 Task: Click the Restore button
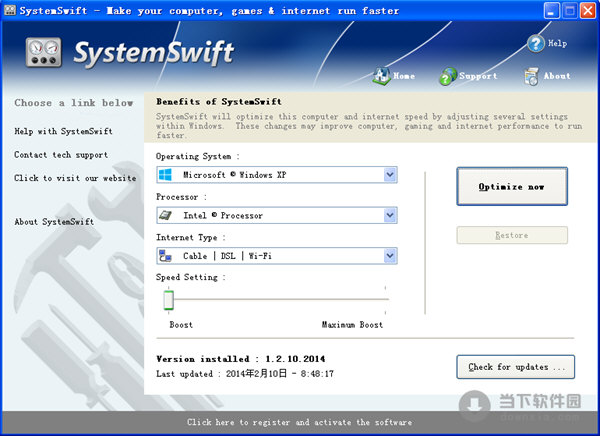(512, 235)
